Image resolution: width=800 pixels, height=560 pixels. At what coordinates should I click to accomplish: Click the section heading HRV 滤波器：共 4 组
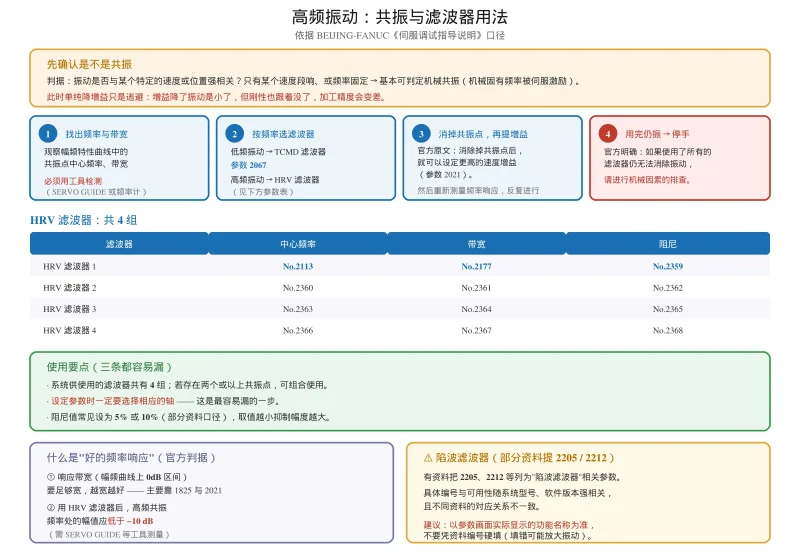[84, 220]
